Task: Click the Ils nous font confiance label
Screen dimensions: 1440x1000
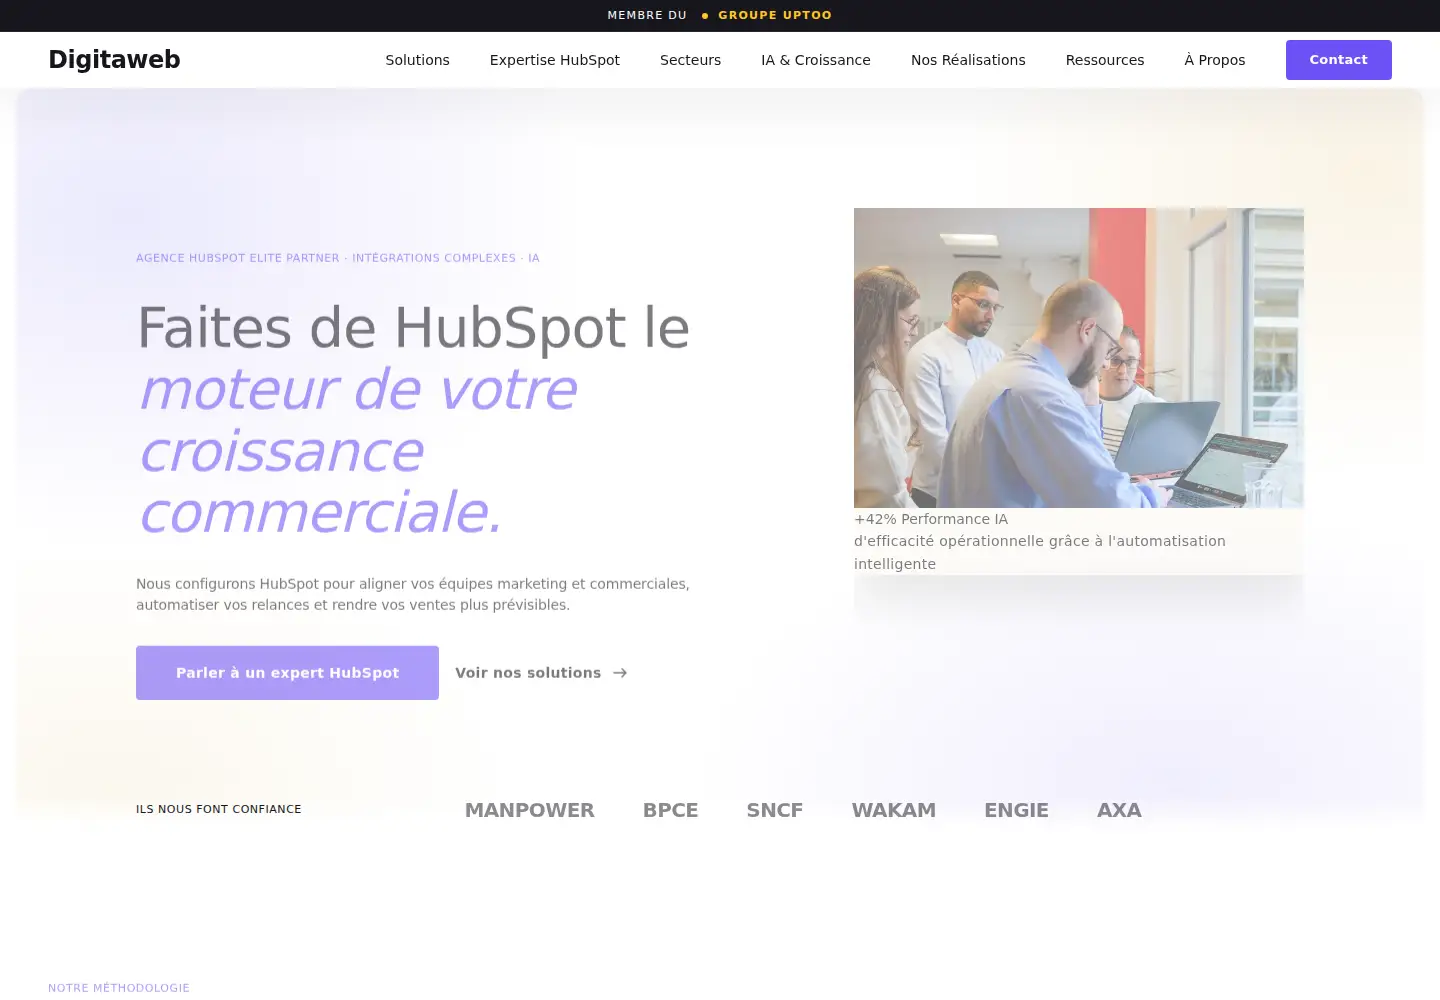Action: click(218, 809)
